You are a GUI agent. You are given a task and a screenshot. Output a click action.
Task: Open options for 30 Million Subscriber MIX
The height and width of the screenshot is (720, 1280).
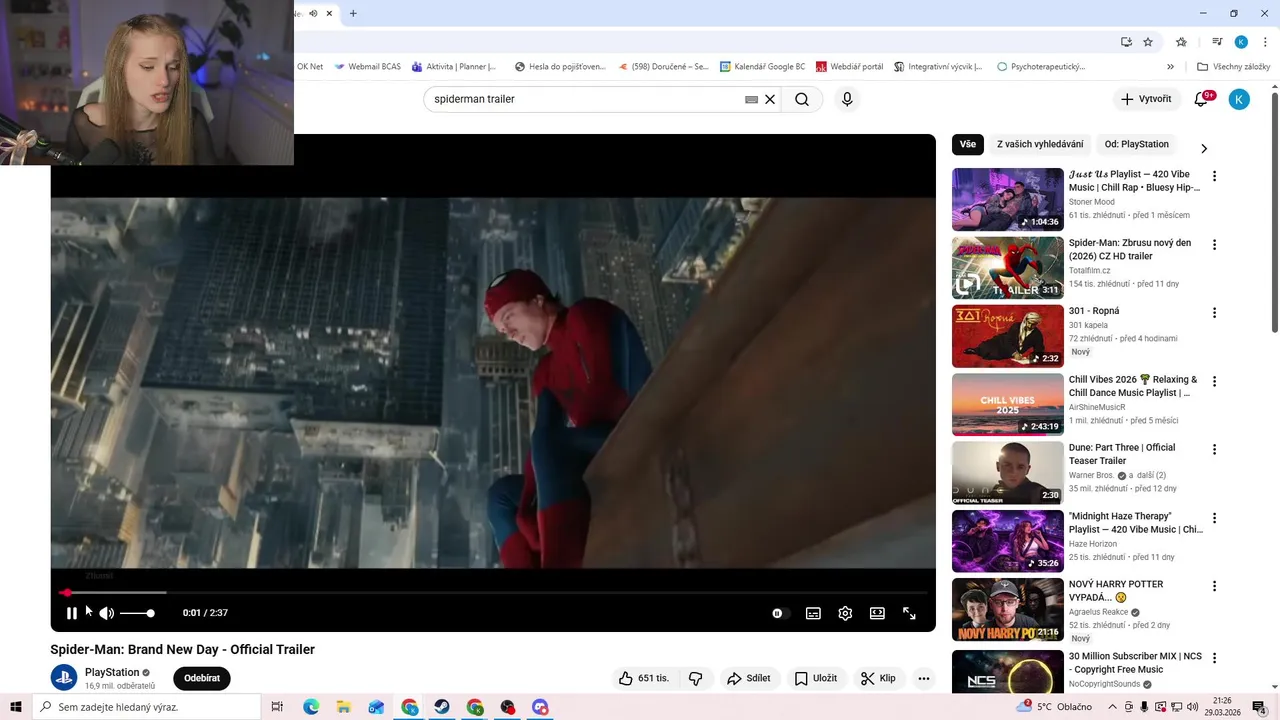[1214, 658]
